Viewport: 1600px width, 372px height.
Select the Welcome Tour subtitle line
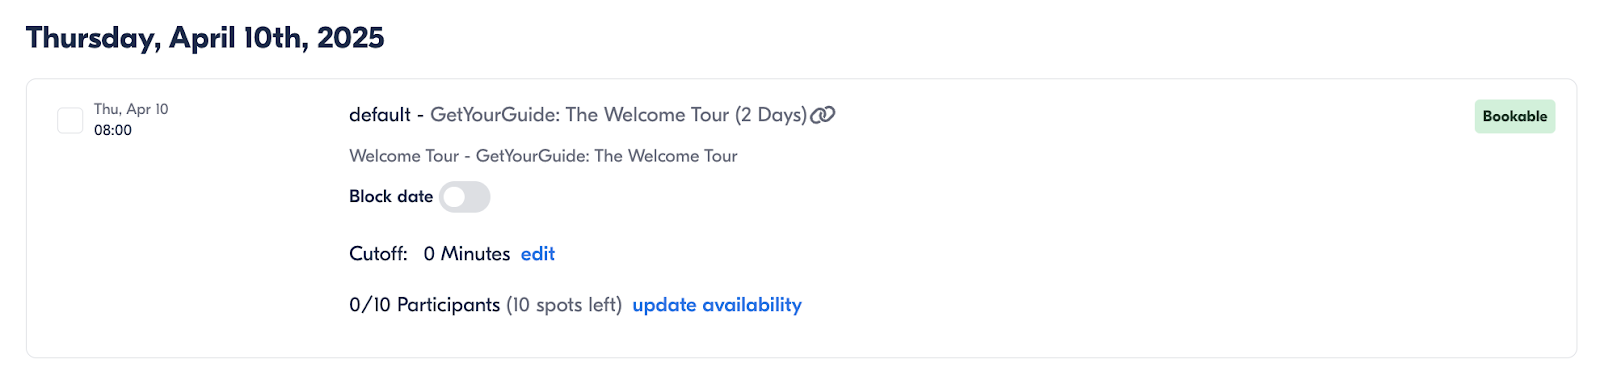tap(543, 156)
